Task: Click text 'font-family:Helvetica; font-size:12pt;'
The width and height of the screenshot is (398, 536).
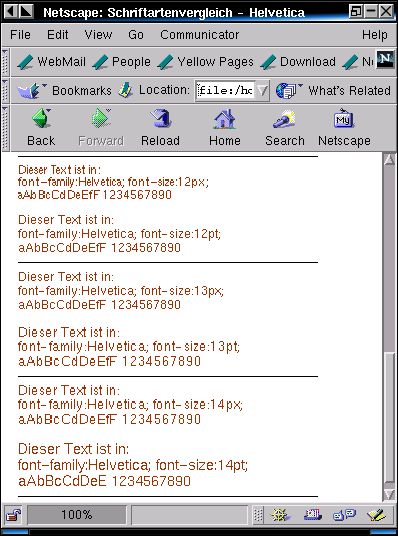Action: coord(119,234)
